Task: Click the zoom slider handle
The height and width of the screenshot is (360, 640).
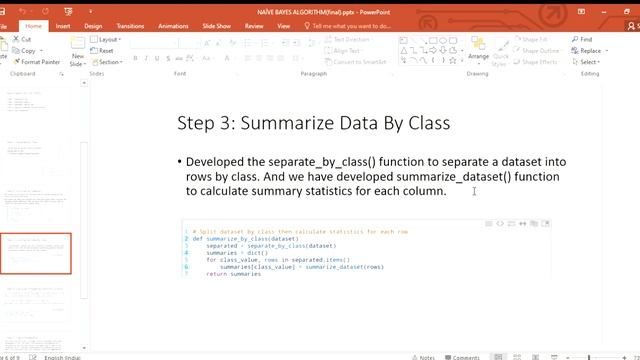Action: pos(589,358)
